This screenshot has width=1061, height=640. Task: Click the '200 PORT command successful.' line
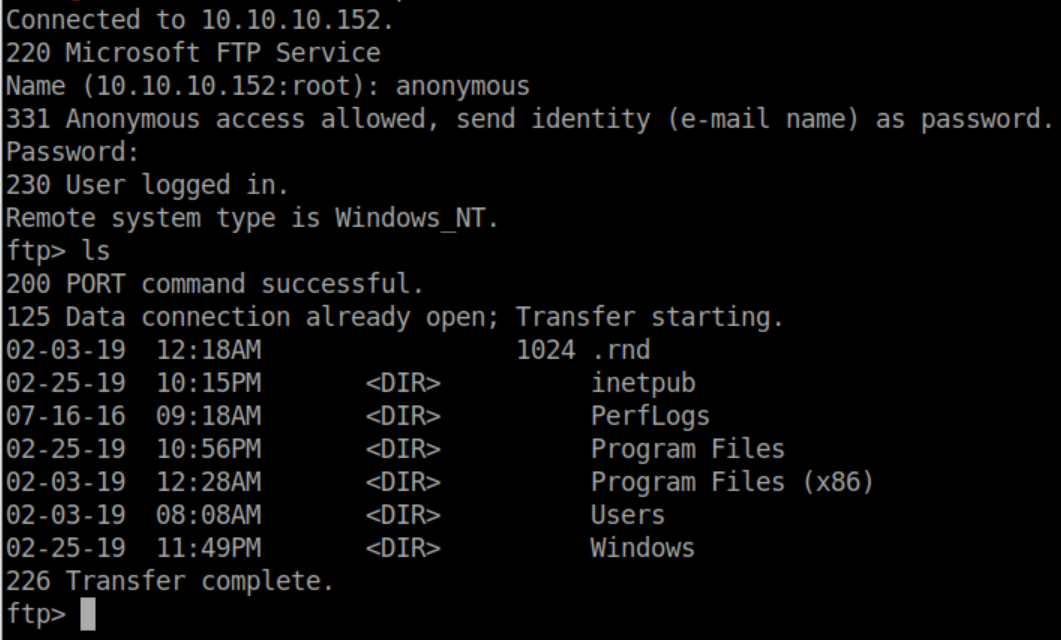click(x=214, y=284)
